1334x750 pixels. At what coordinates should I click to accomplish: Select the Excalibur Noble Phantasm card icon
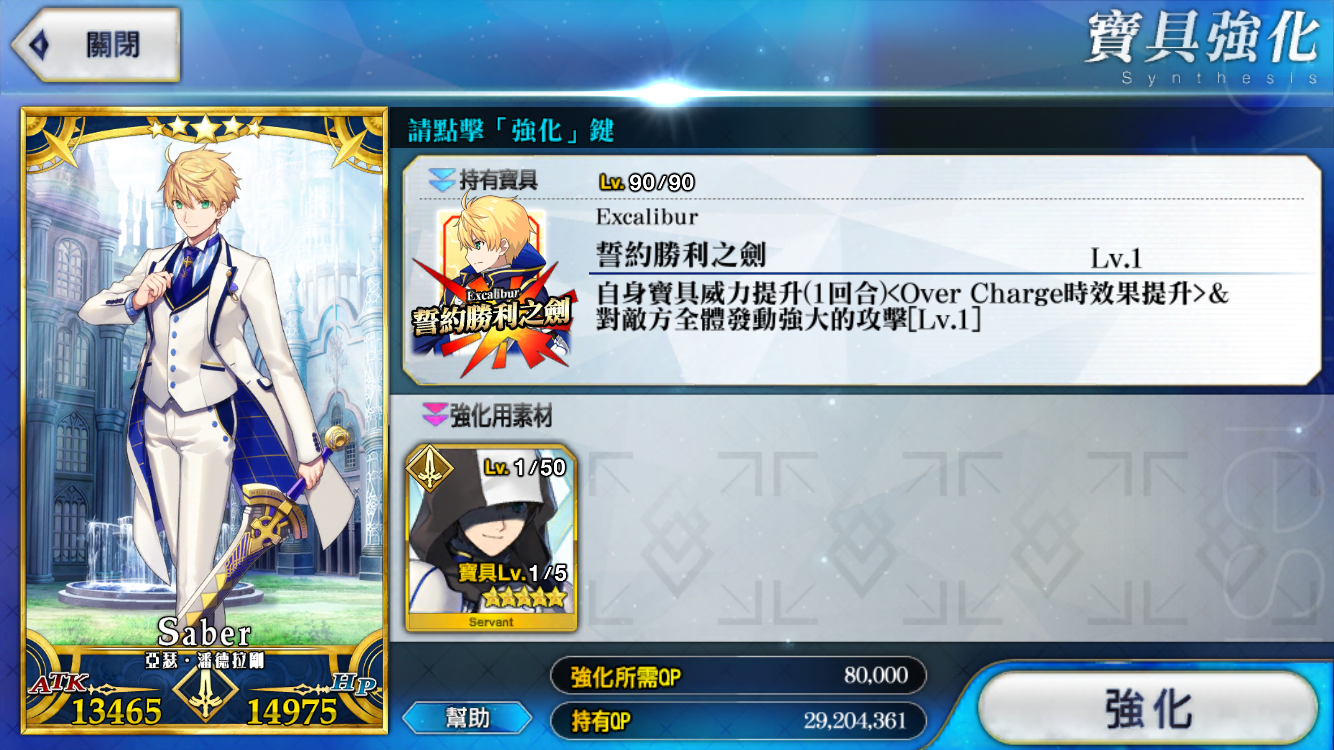[x=491, y=292]
